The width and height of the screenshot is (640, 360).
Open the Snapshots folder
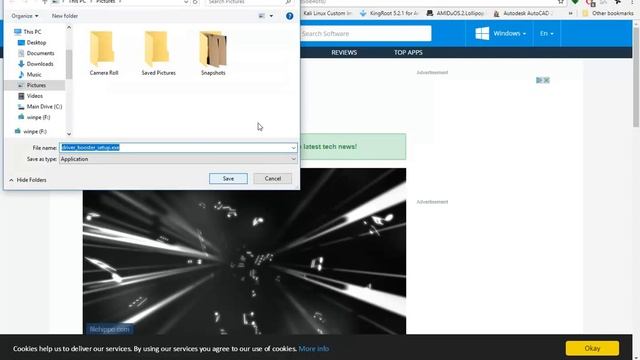[213, 53]
